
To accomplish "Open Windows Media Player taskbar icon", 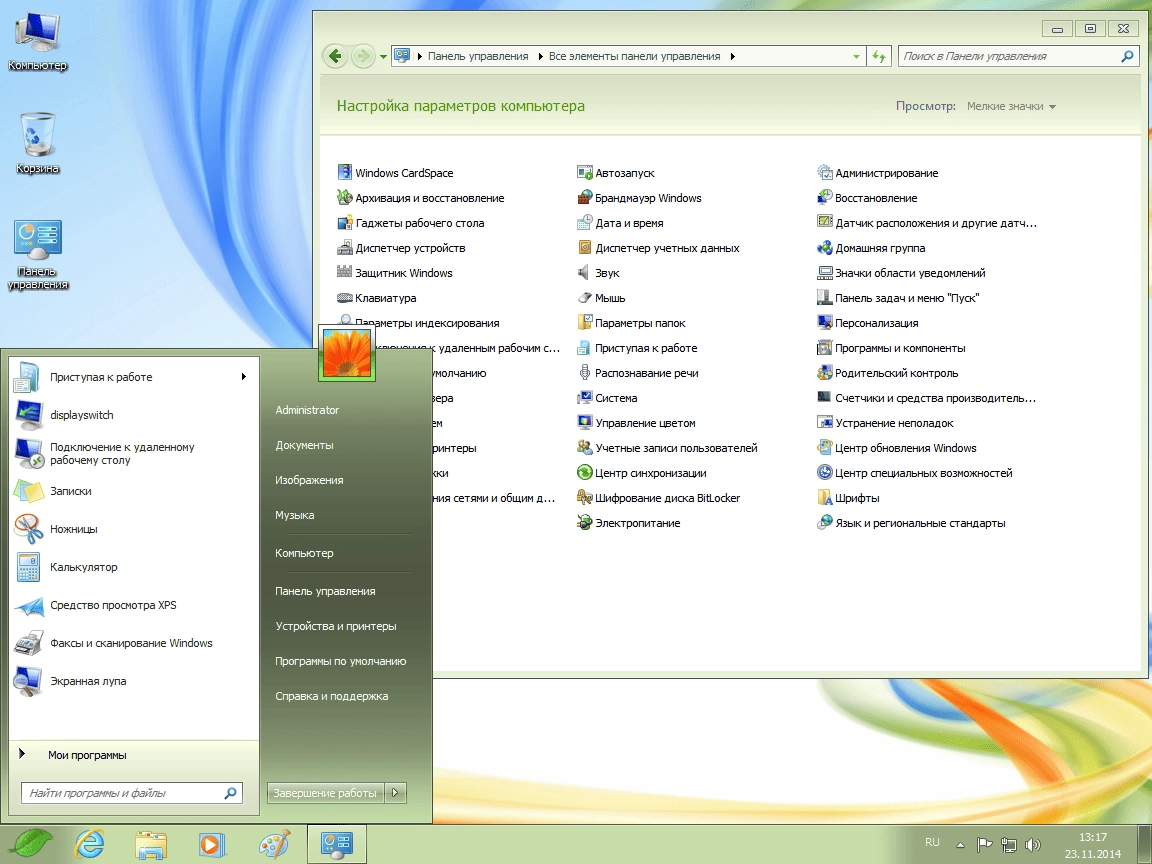I will 211,844.
